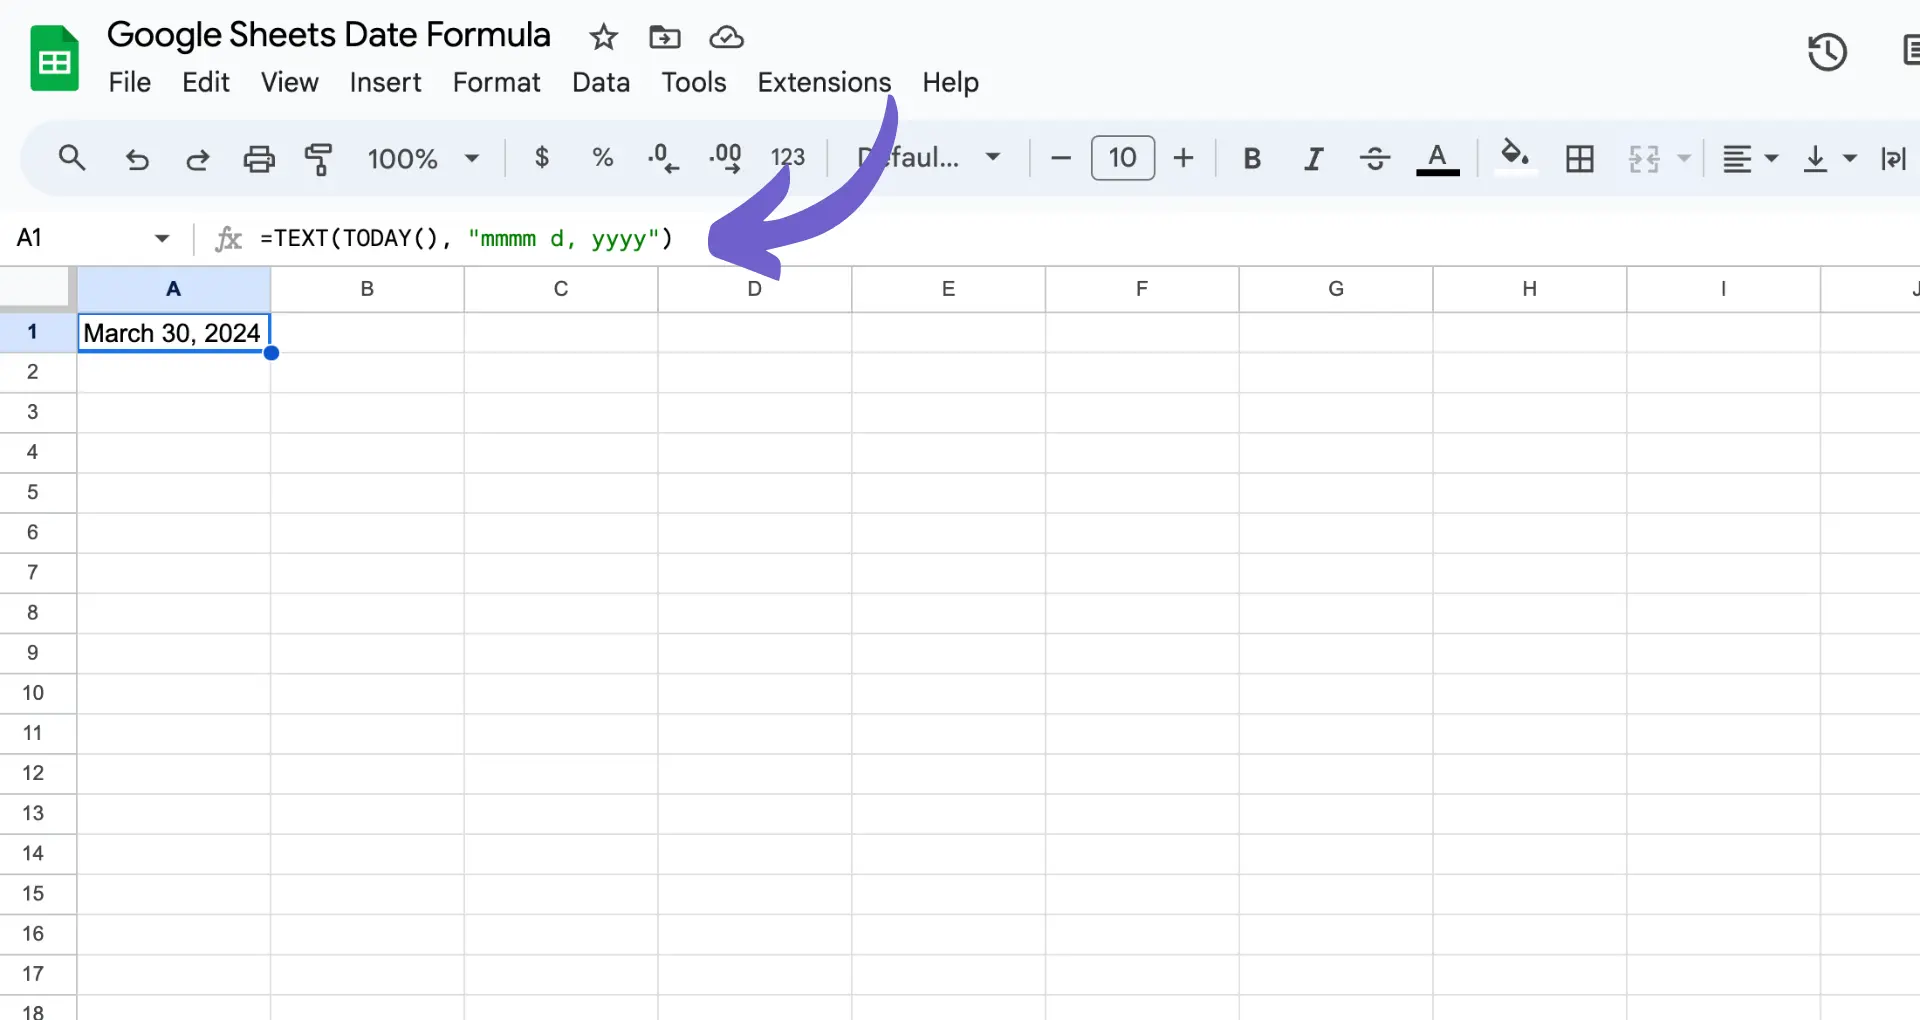Undo the last action
Image resolution: width=1920 pixels, height=1020 pixels.
(x=137, y=158)
